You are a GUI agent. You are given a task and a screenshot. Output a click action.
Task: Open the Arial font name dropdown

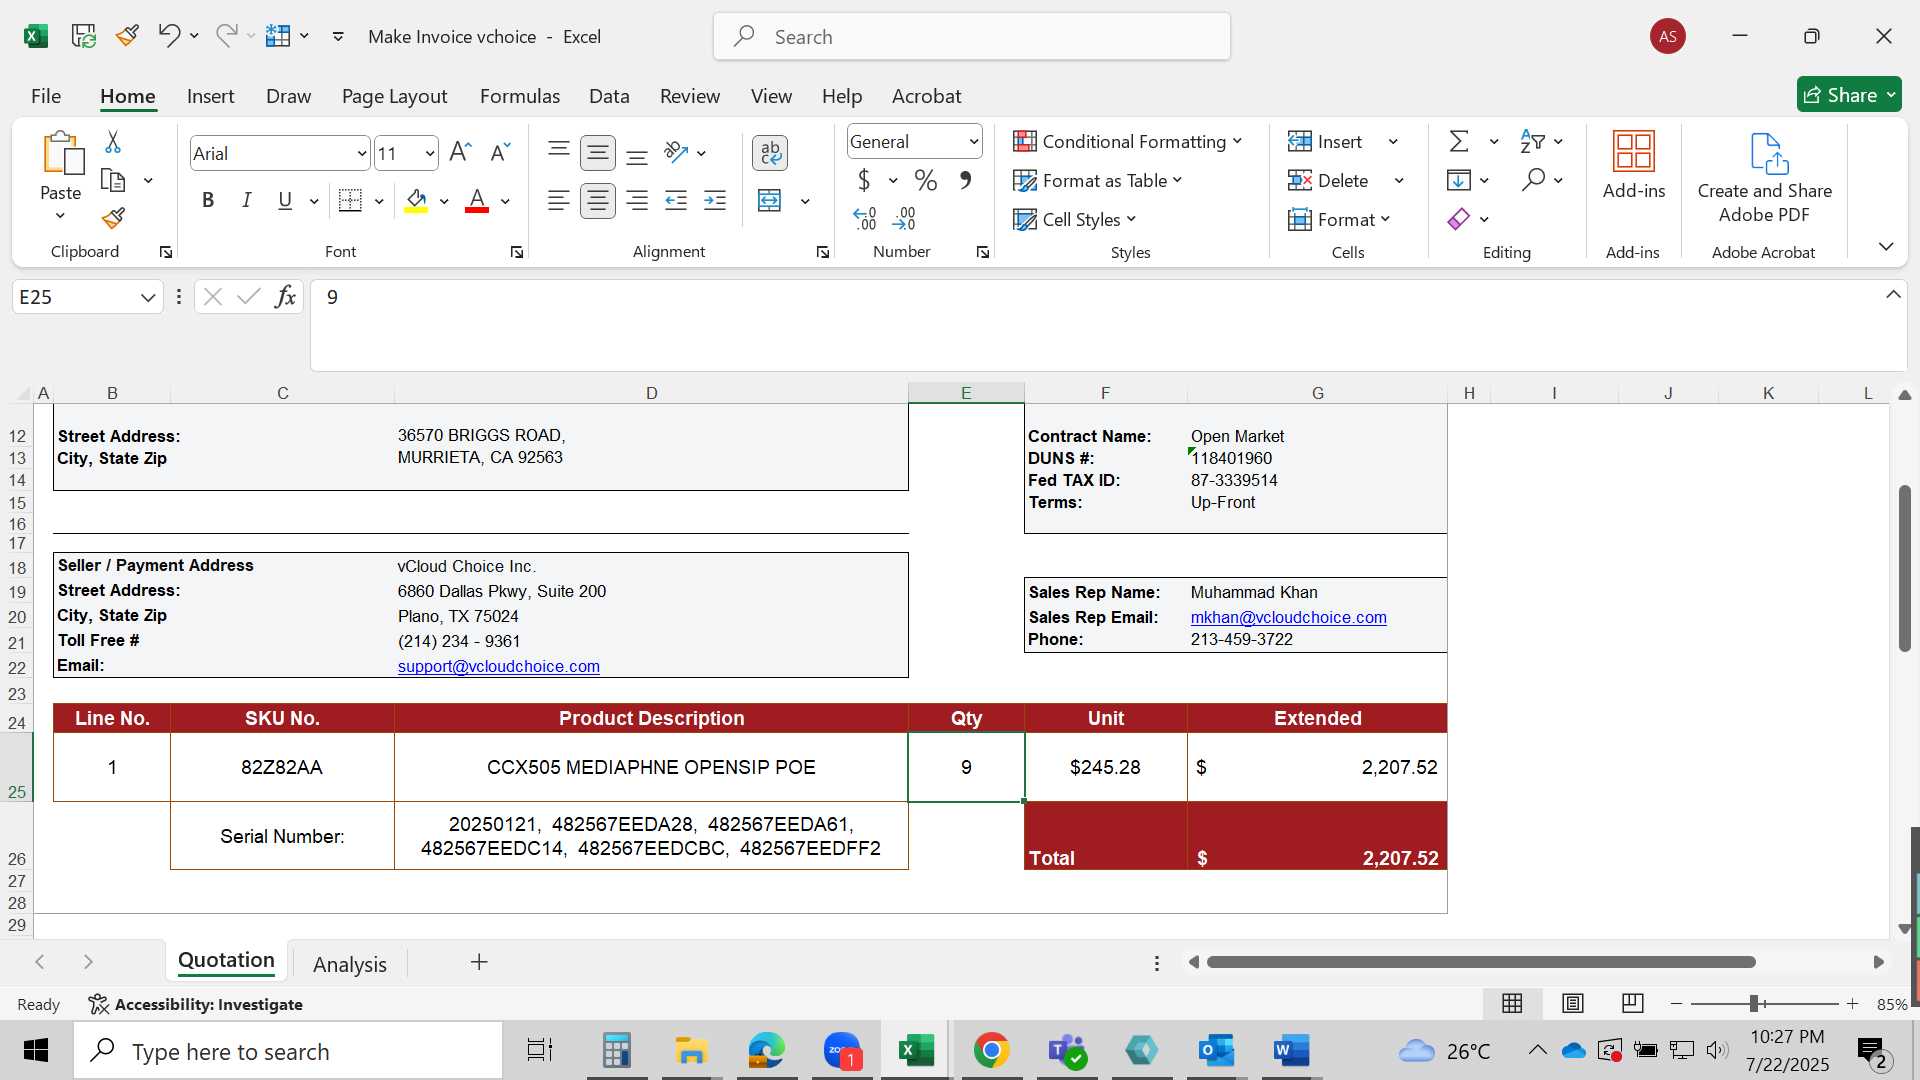point(361,154)
